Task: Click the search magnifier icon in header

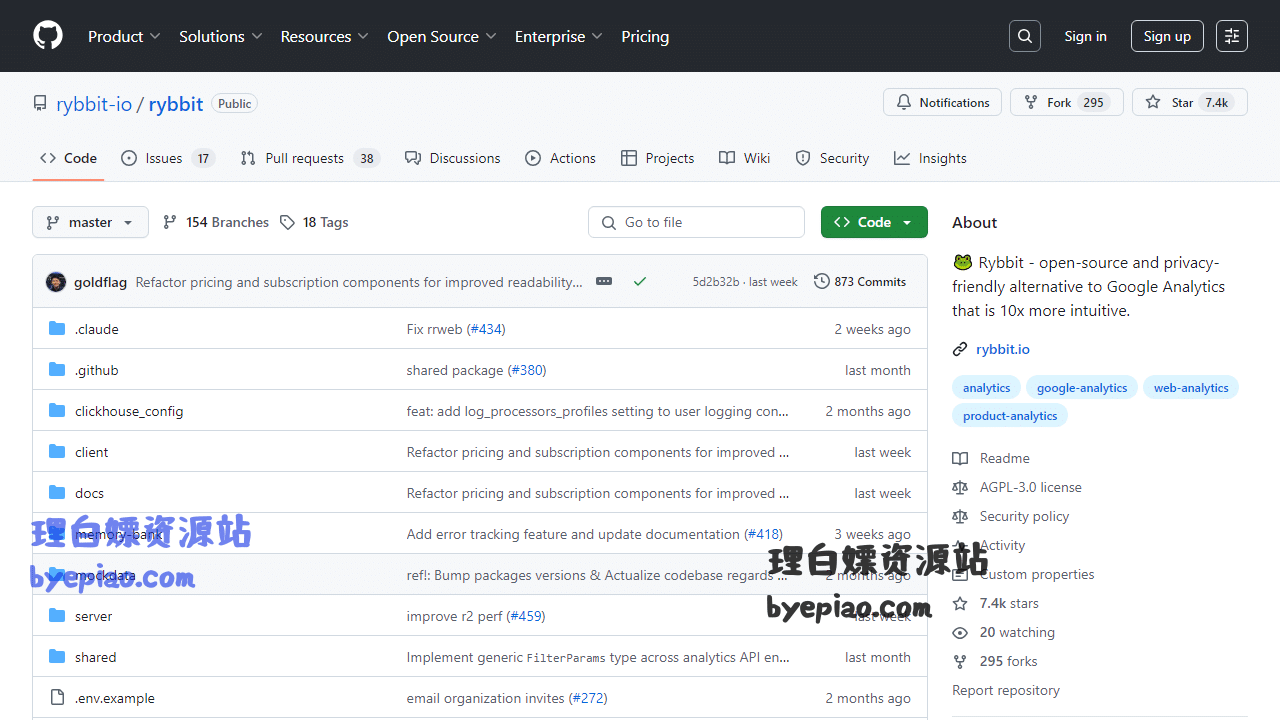Action: [1025, 36]
